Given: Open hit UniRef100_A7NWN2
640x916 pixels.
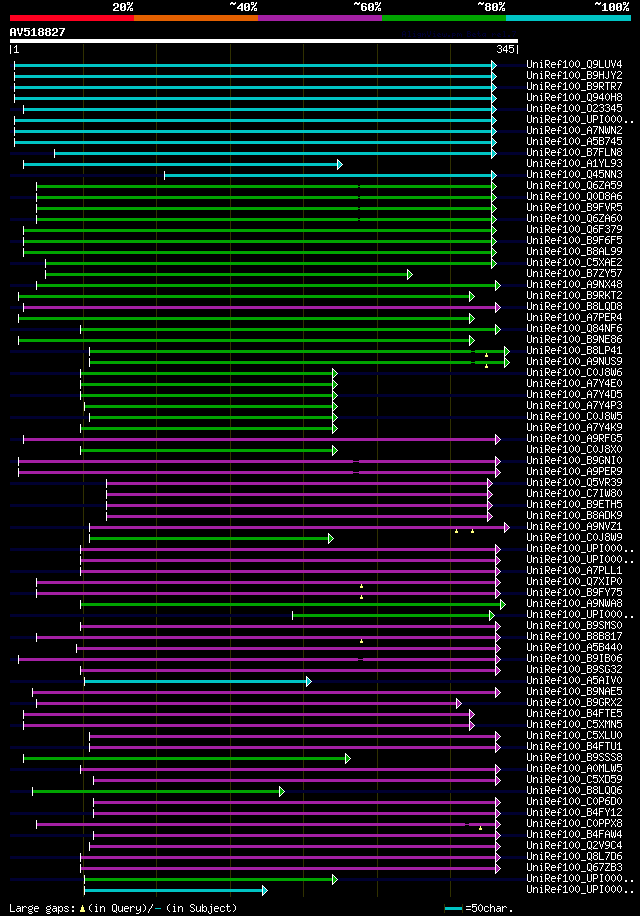Looking at the screenshot, I should [x=574, y=130].
